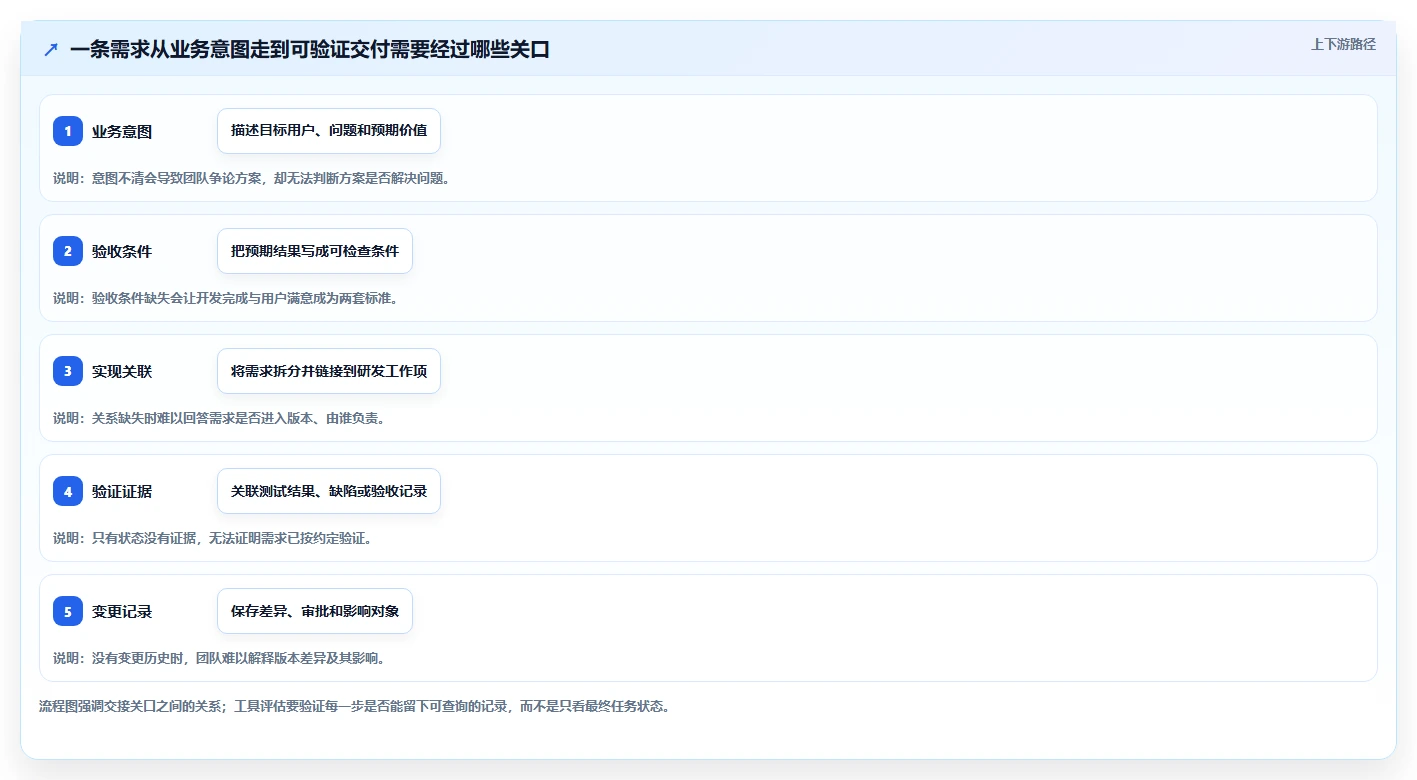1417x780 pixels.
Task: Click the 实现关联 step title
Action: [x=122, y=371]
